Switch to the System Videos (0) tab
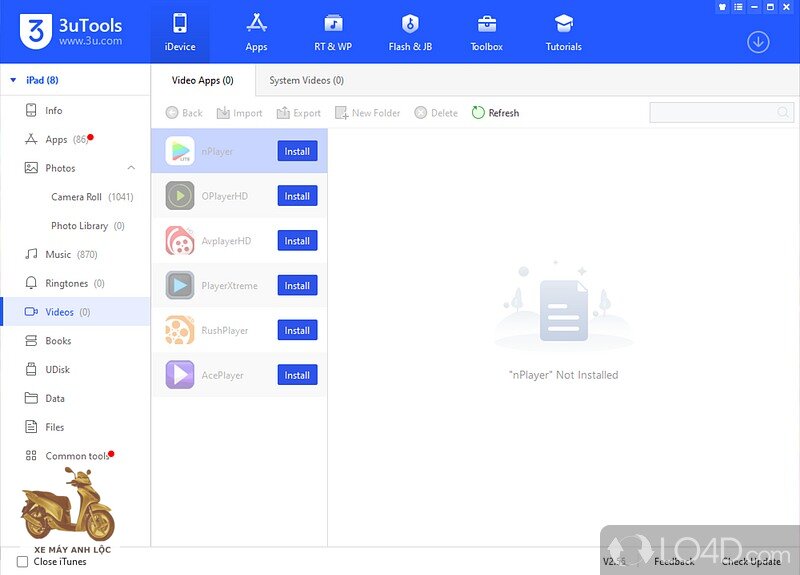Viewport: 800px width, 575px height. [307, 80]
